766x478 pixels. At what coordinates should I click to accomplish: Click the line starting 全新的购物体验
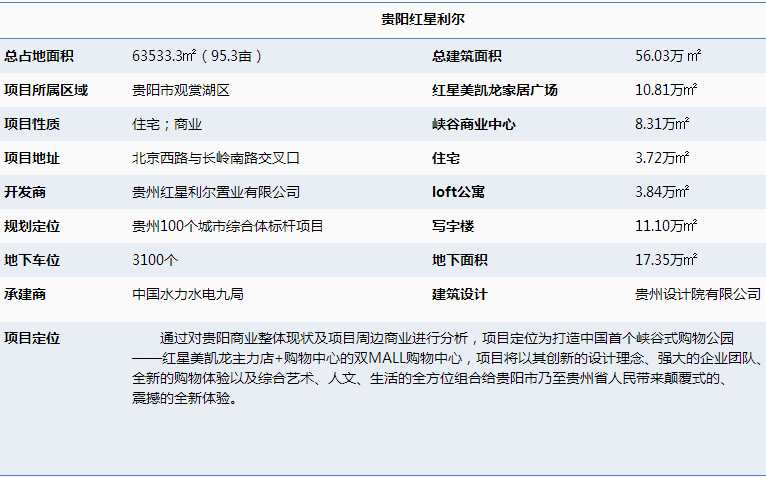[x=430, y=378]
